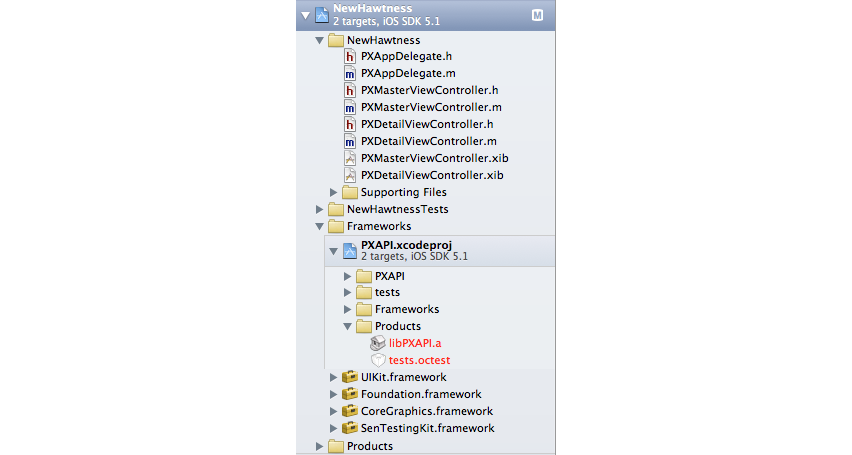Viewport: 852px width, 455px height.
Task: Click the folder icon of Products under PXAPI.xcodeproj
Action: coord(364,326)
